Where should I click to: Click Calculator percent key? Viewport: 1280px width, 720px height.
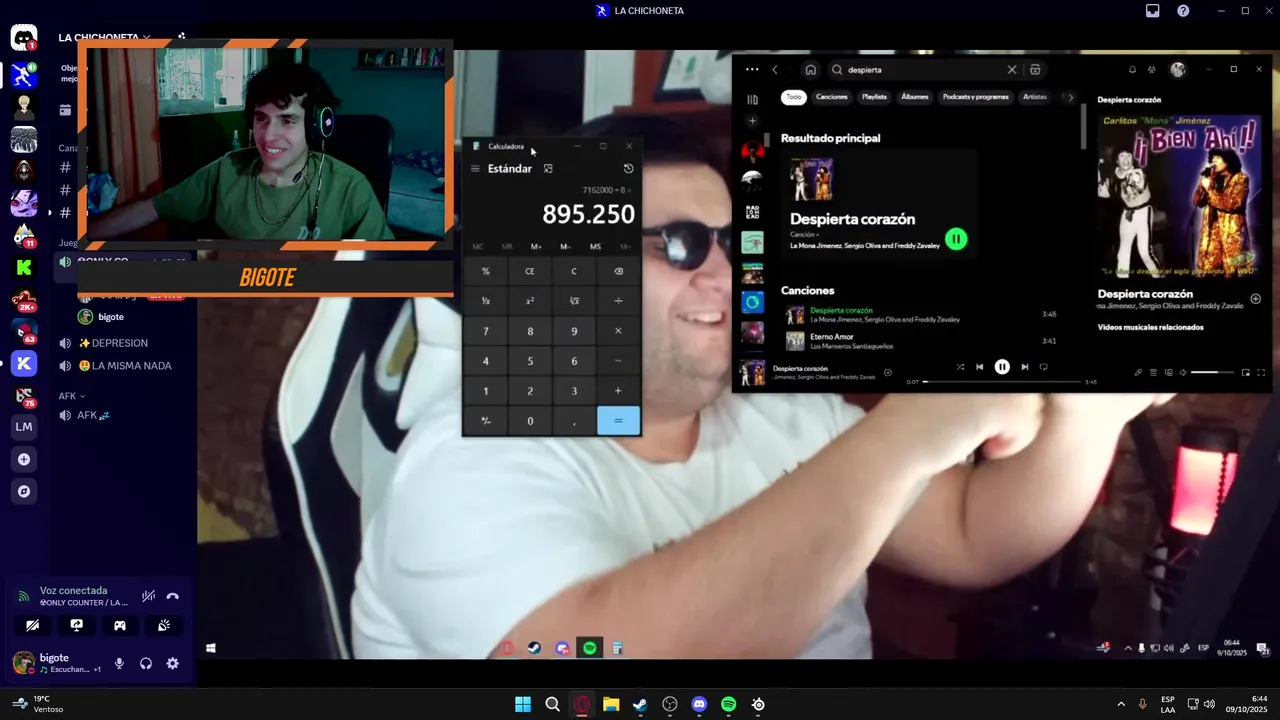(486, 271)
